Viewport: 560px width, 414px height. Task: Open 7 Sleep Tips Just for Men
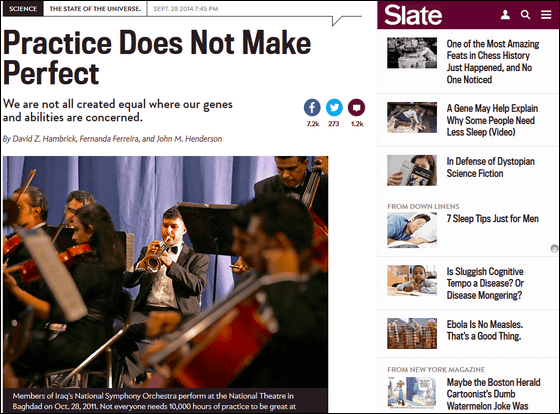492,218
